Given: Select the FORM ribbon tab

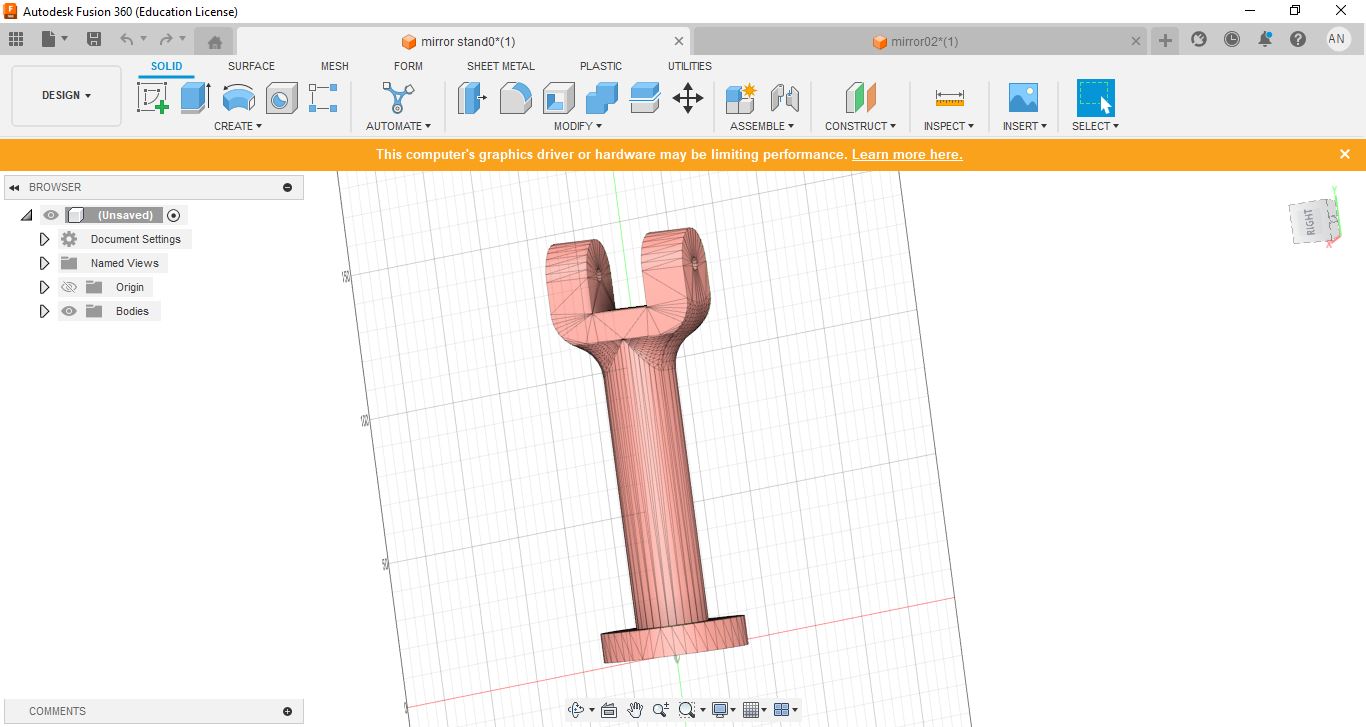Looking at the screenshot, I should (x=408, y=66).
